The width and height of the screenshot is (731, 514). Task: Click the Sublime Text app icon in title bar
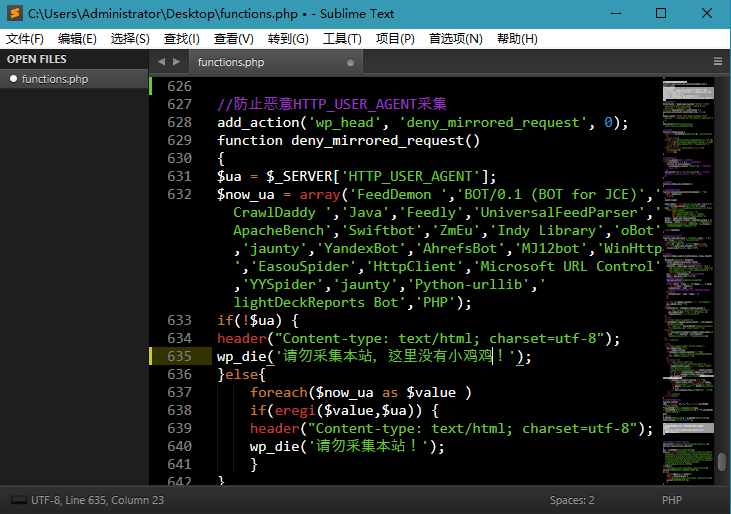pos(14,14)
